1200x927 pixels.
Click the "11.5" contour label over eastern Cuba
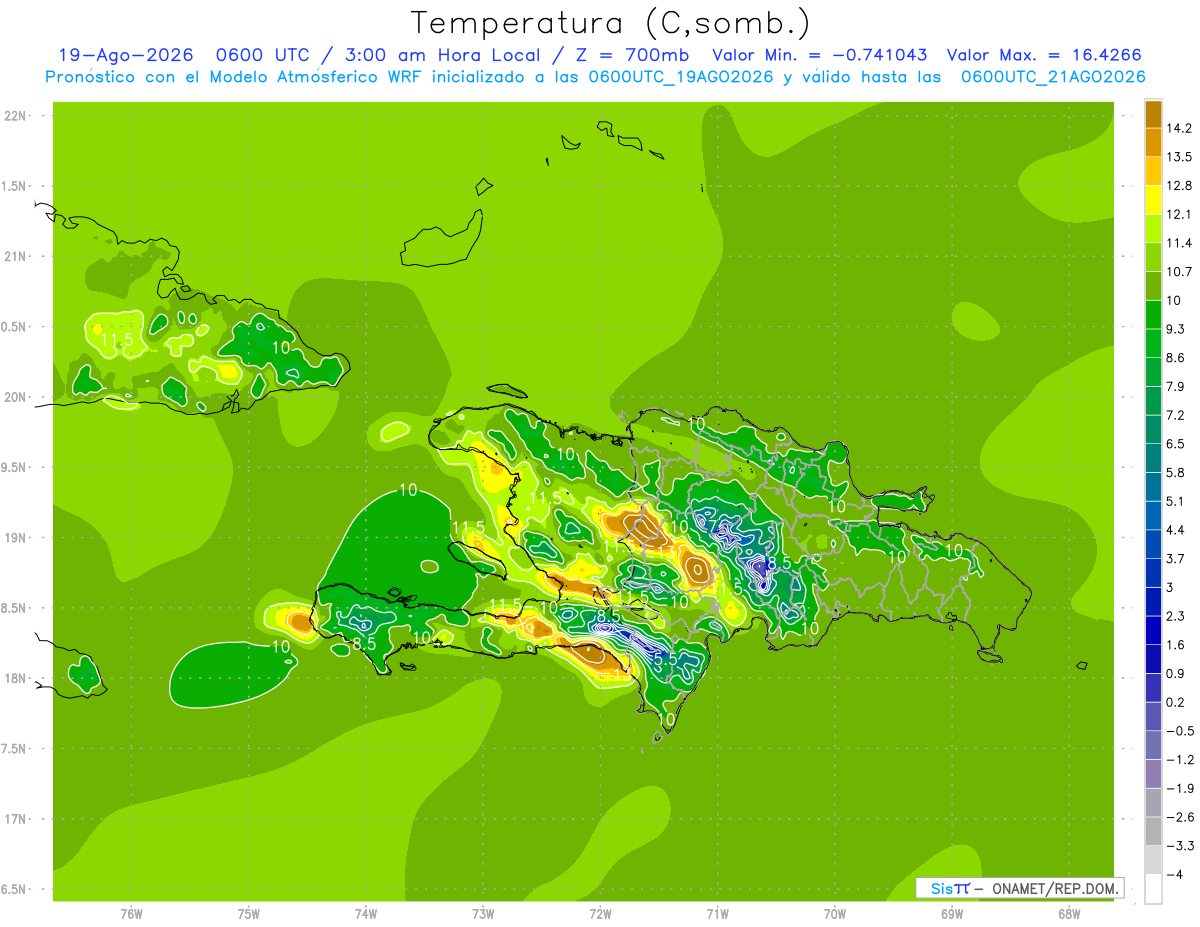117,341
